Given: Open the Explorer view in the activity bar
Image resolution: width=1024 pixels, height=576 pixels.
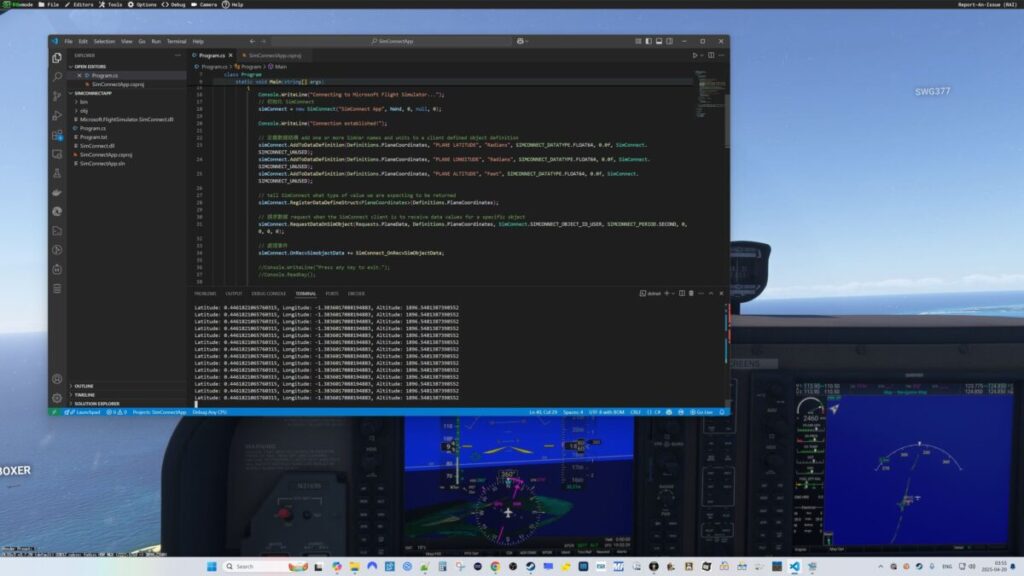Looking at the screenshot, I should click(57, 58).
